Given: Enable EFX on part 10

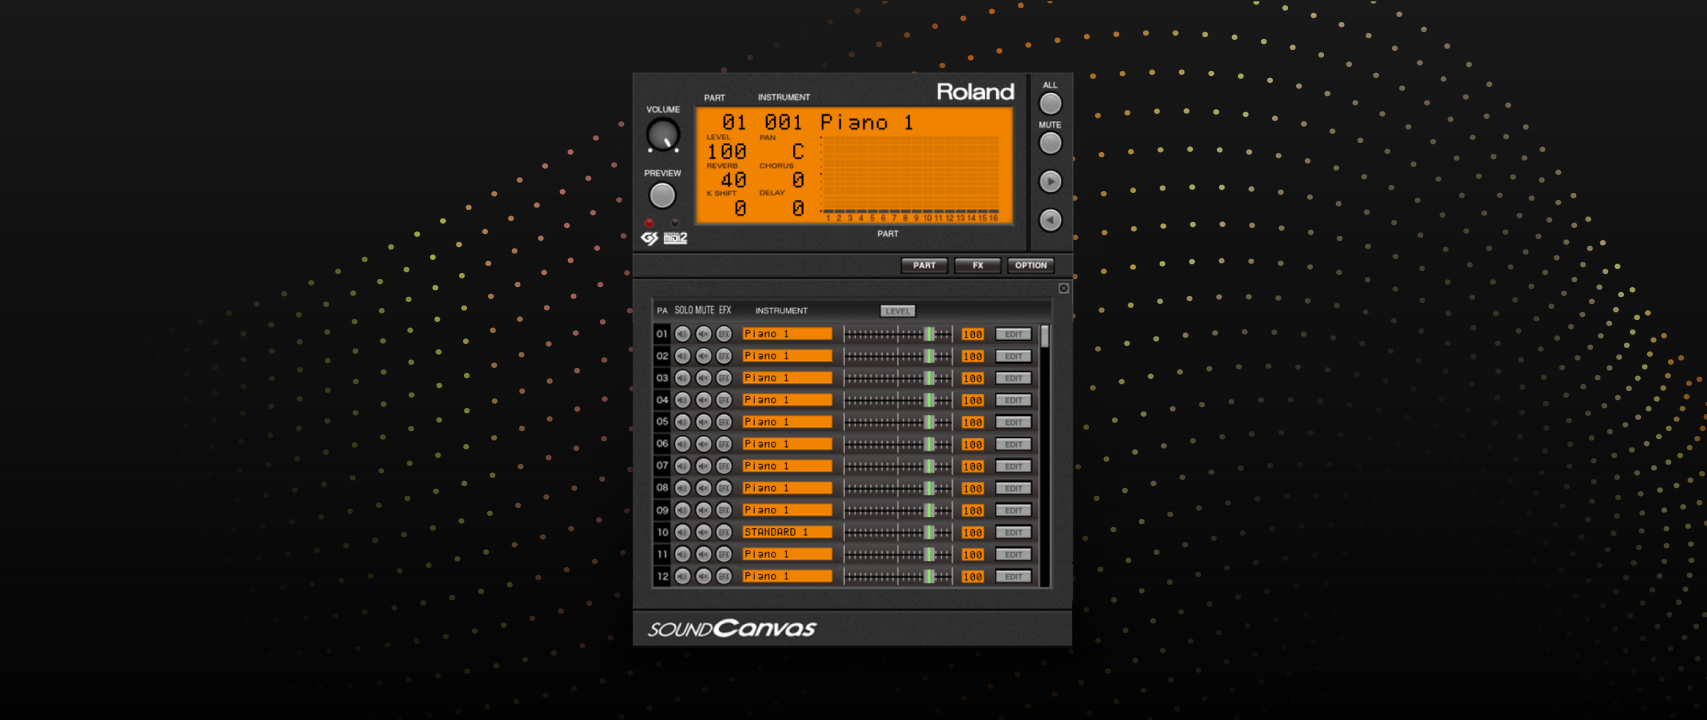Looking at the screenshot, I should (x=724, y=532).
